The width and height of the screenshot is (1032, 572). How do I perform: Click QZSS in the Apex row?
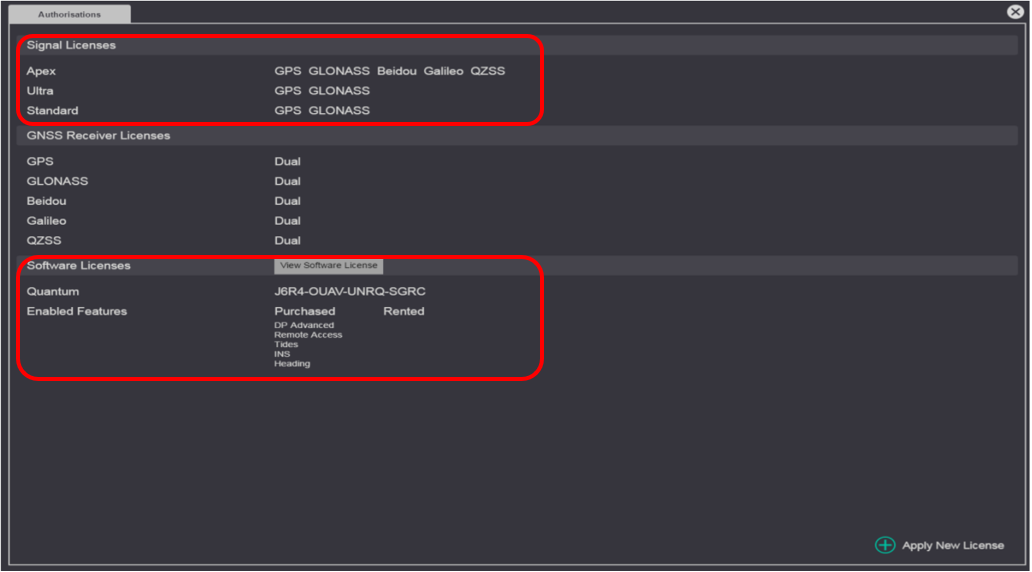click(487, 71)
